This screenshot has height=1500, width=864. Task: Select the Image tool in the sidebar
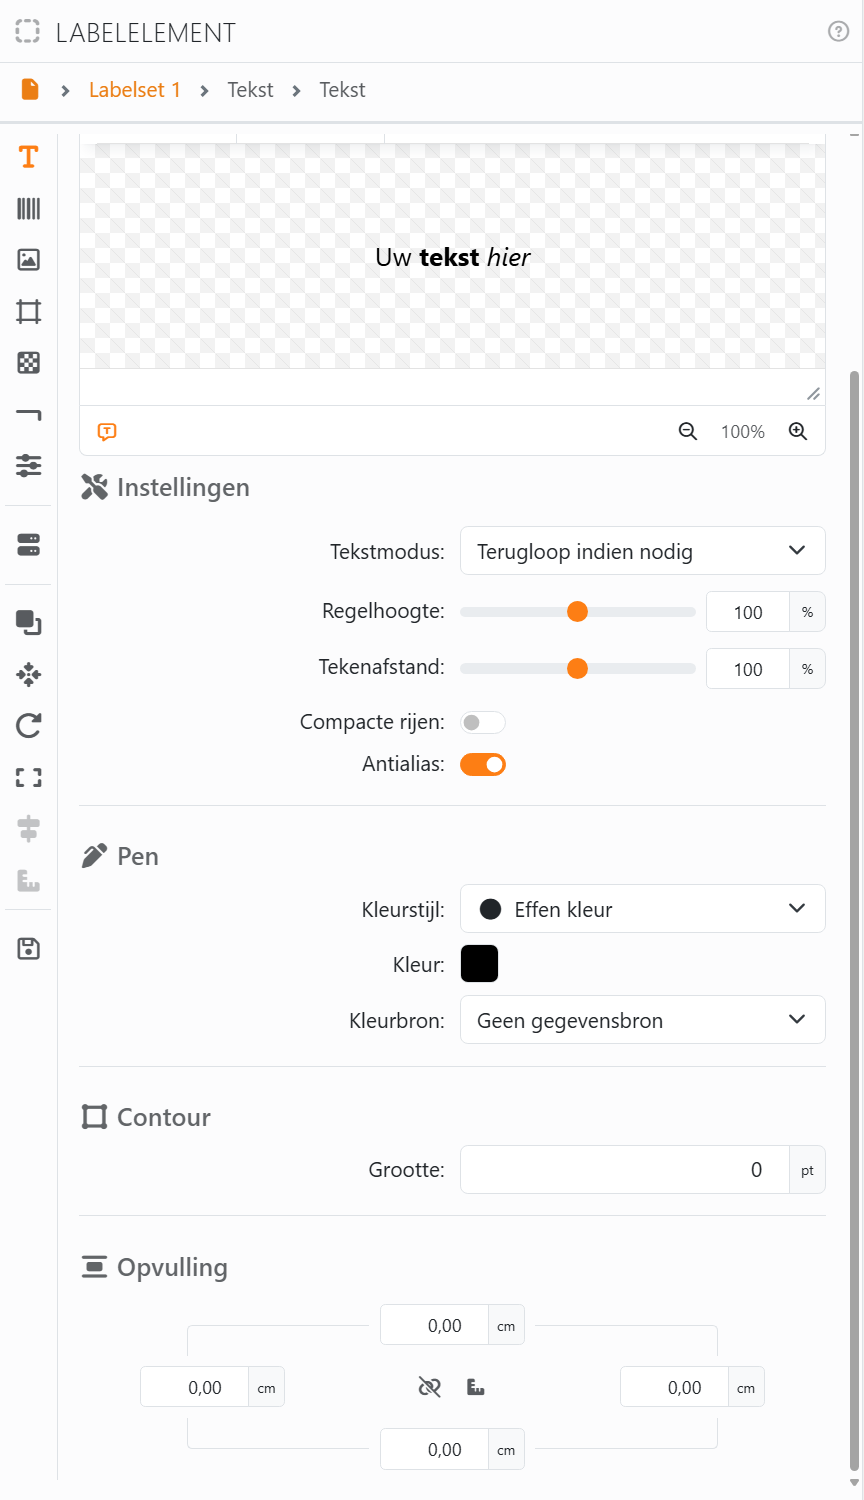pos(29,260)
